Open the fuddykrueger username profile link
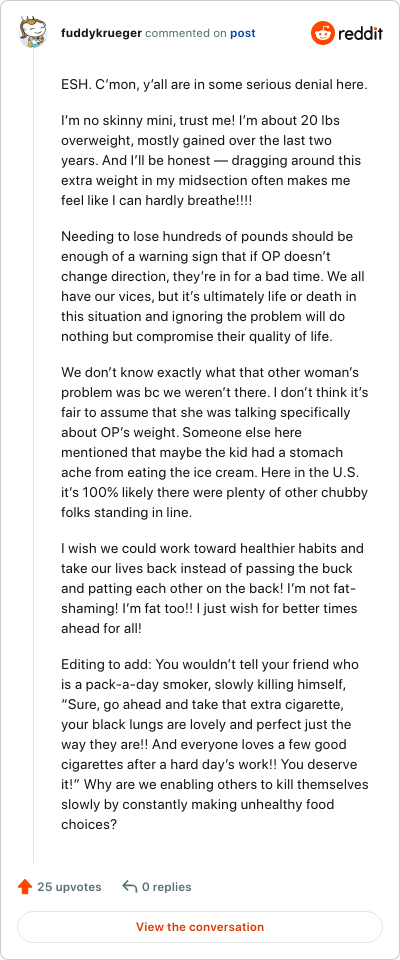The height and width of the screenshot is (960, 400). 101,33
